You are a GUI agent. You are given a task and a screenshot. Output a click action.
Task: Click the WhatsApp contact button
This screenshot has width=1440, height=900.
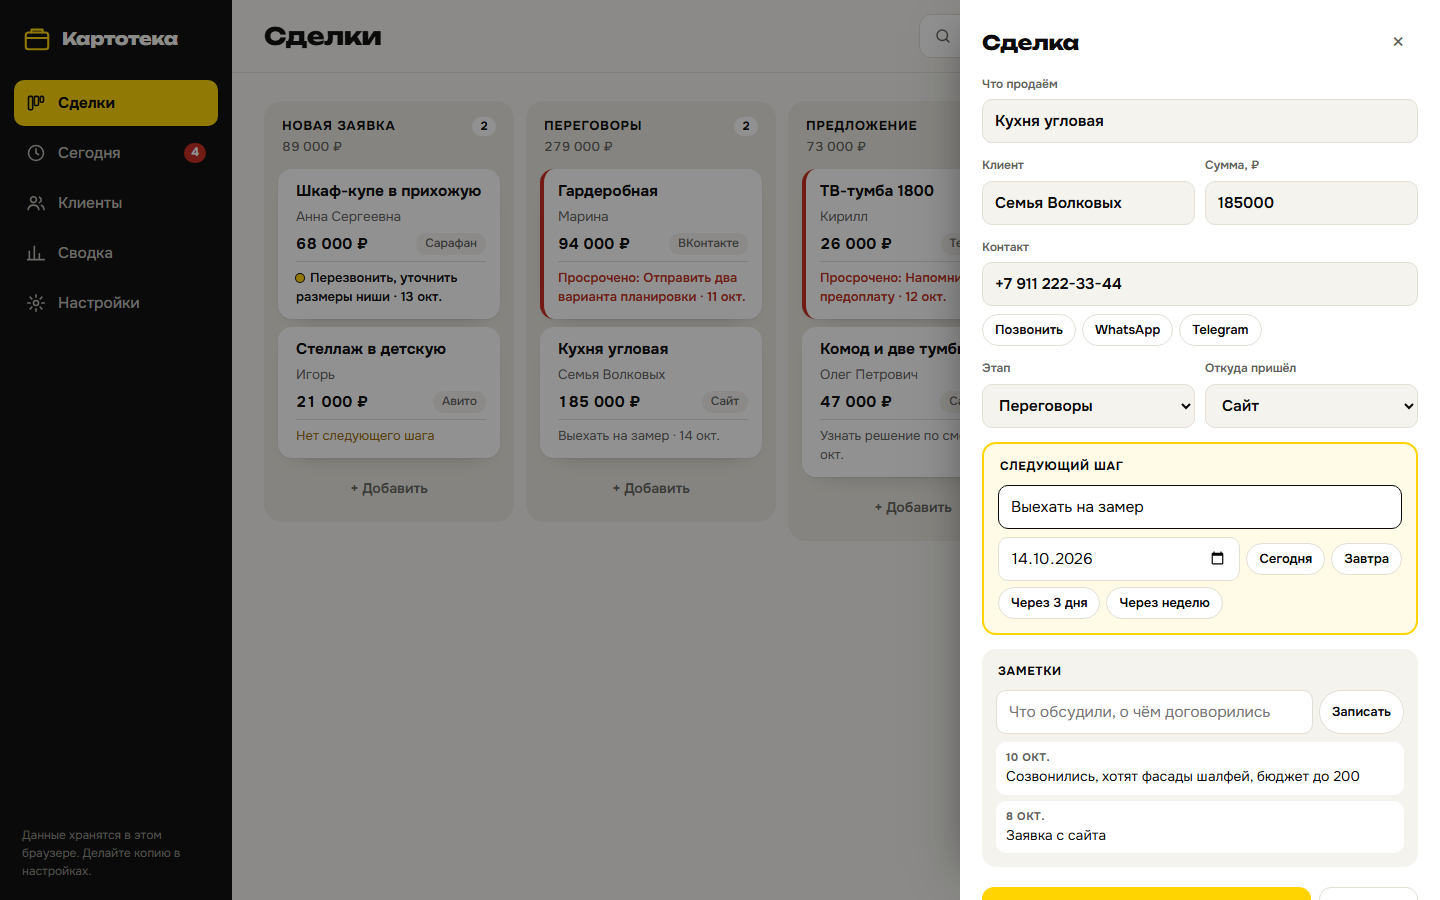(x=1128, y=330)
